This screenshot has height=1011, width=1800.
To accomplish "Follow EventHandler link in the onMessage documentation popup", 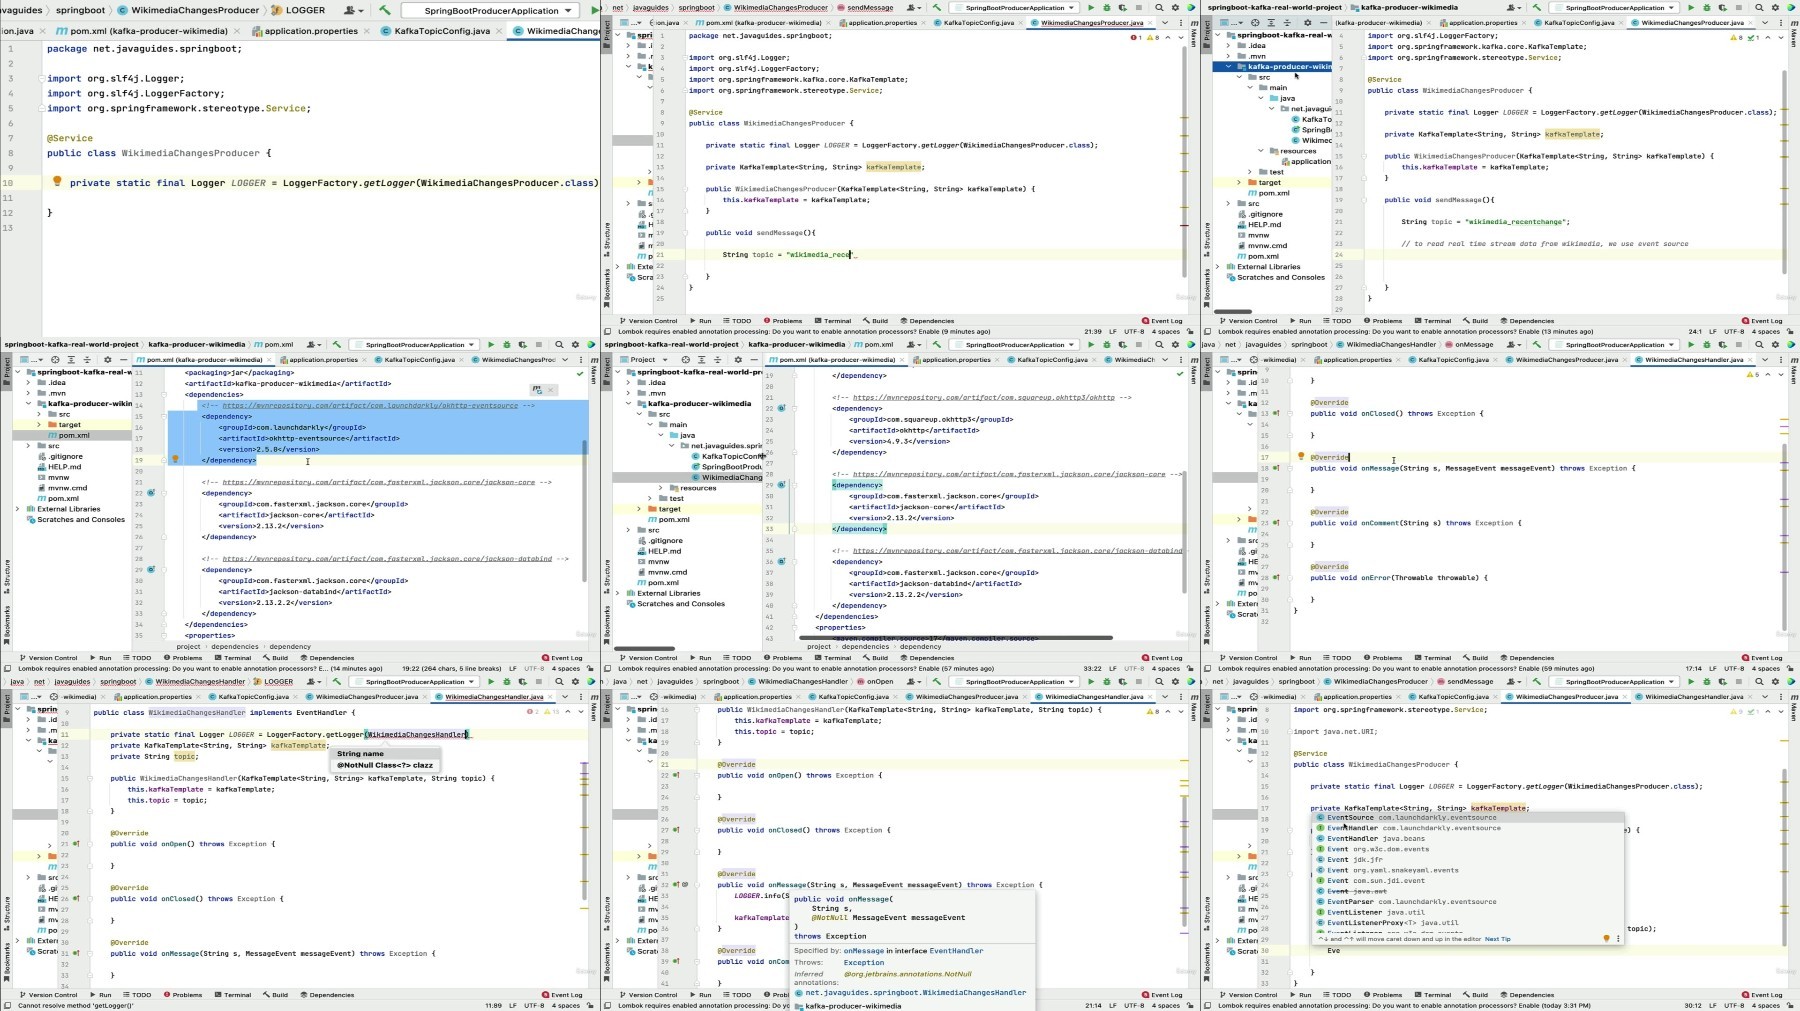I will click(x=956, y=951).
